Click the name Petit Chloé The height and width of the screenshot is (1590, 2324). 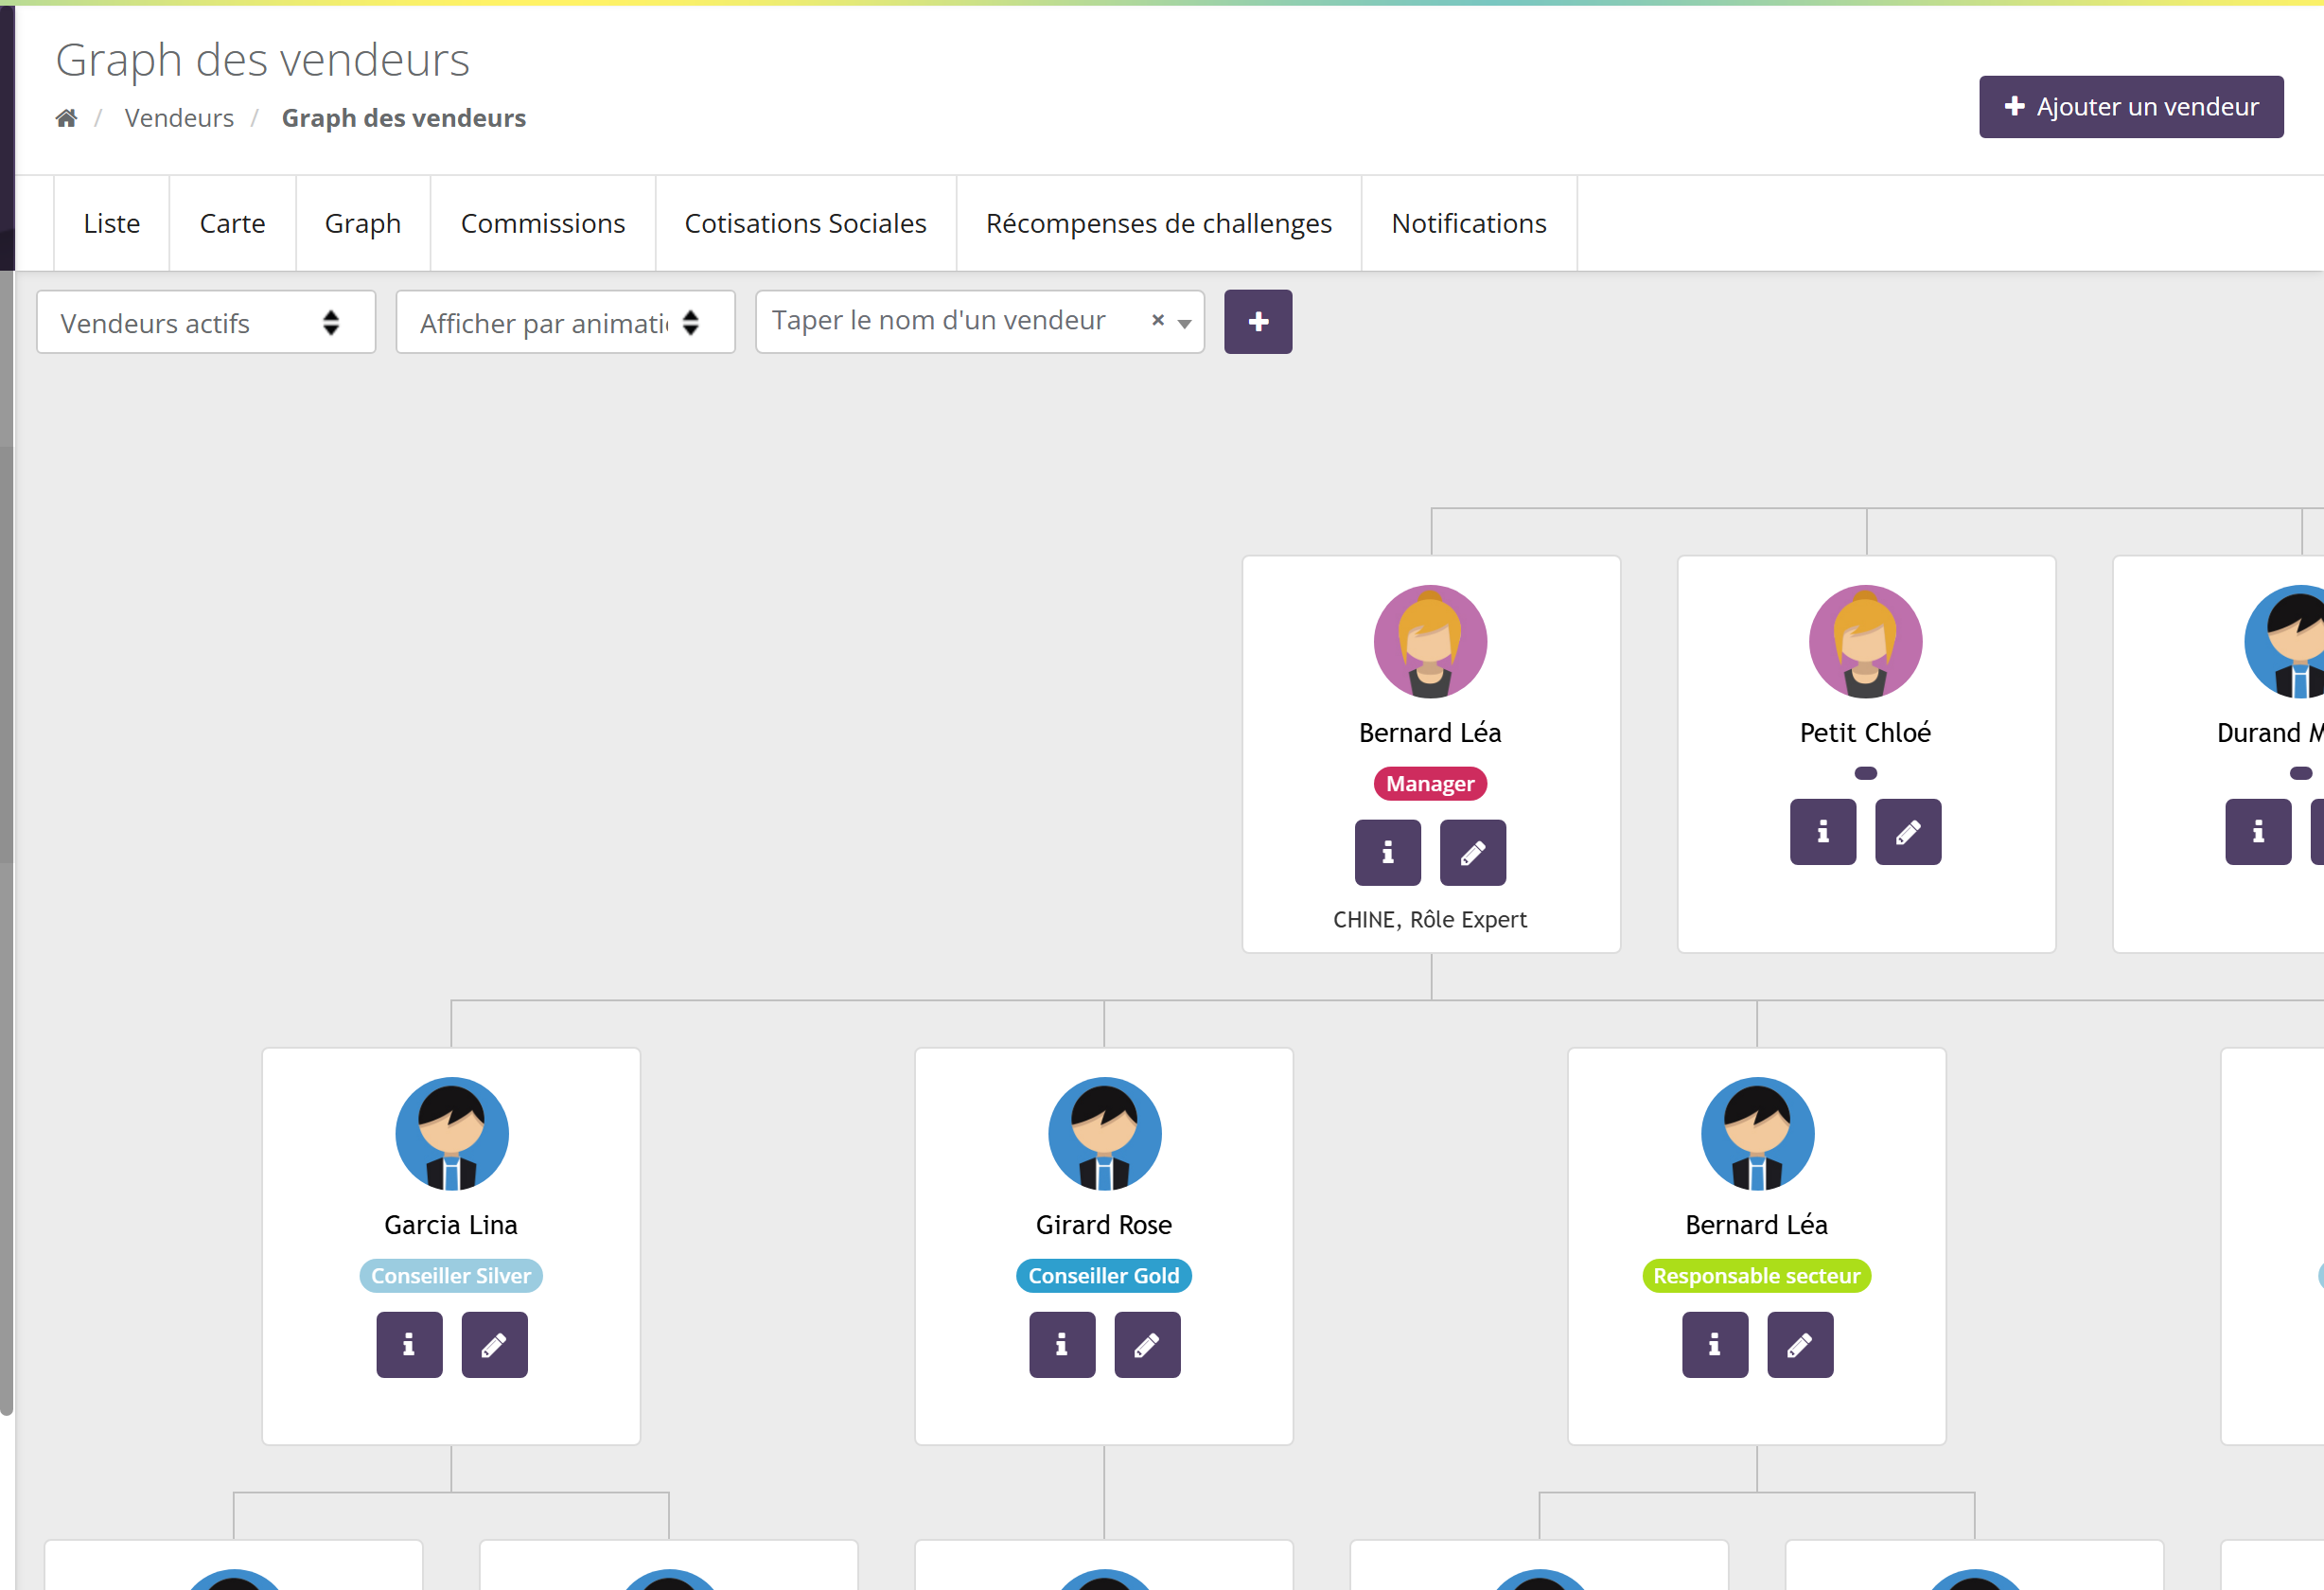[x=1864, y=732]
